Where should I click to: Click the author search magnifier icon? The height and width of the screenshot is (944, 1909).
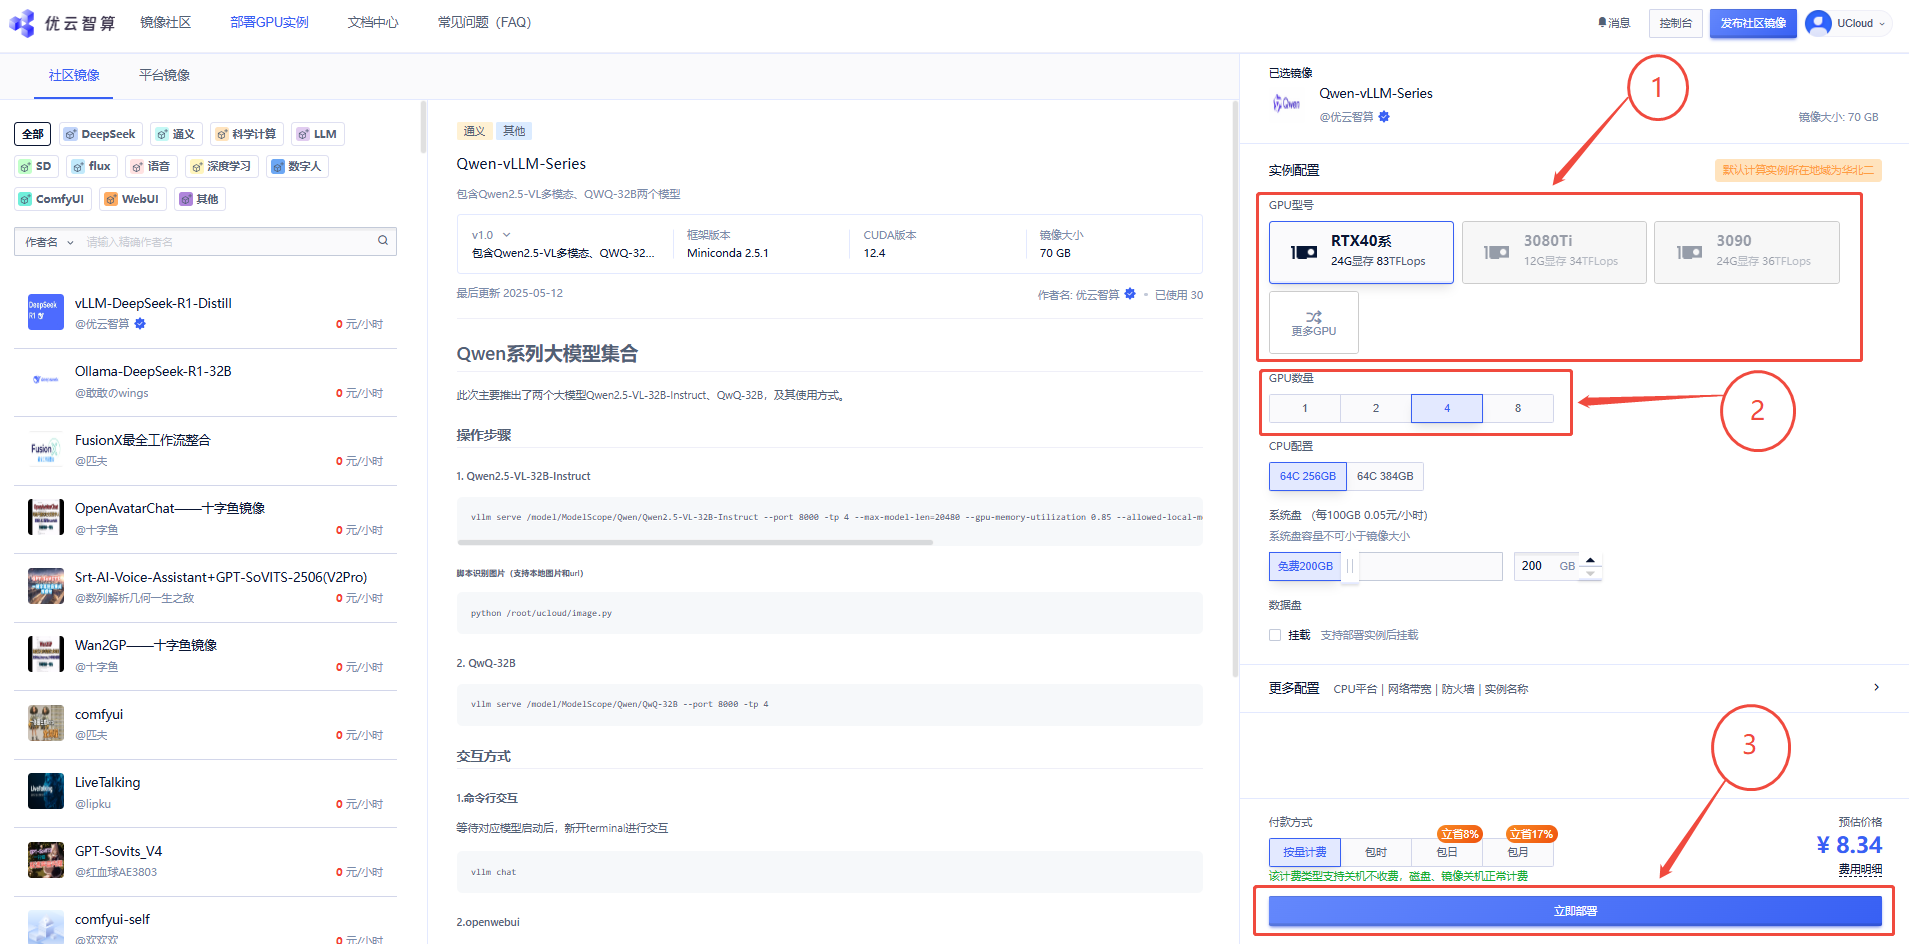coord(383,241)
